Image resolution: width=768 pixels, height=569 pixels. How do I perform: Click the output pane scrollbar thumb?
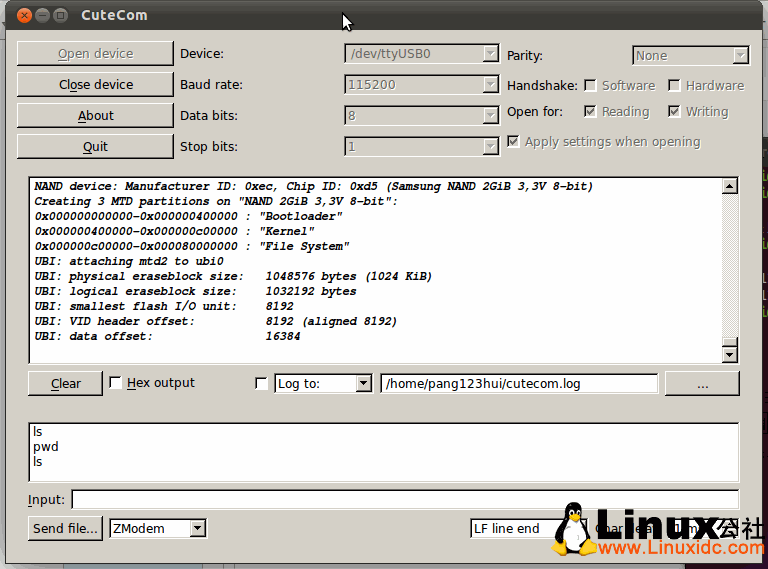[730, 342]
